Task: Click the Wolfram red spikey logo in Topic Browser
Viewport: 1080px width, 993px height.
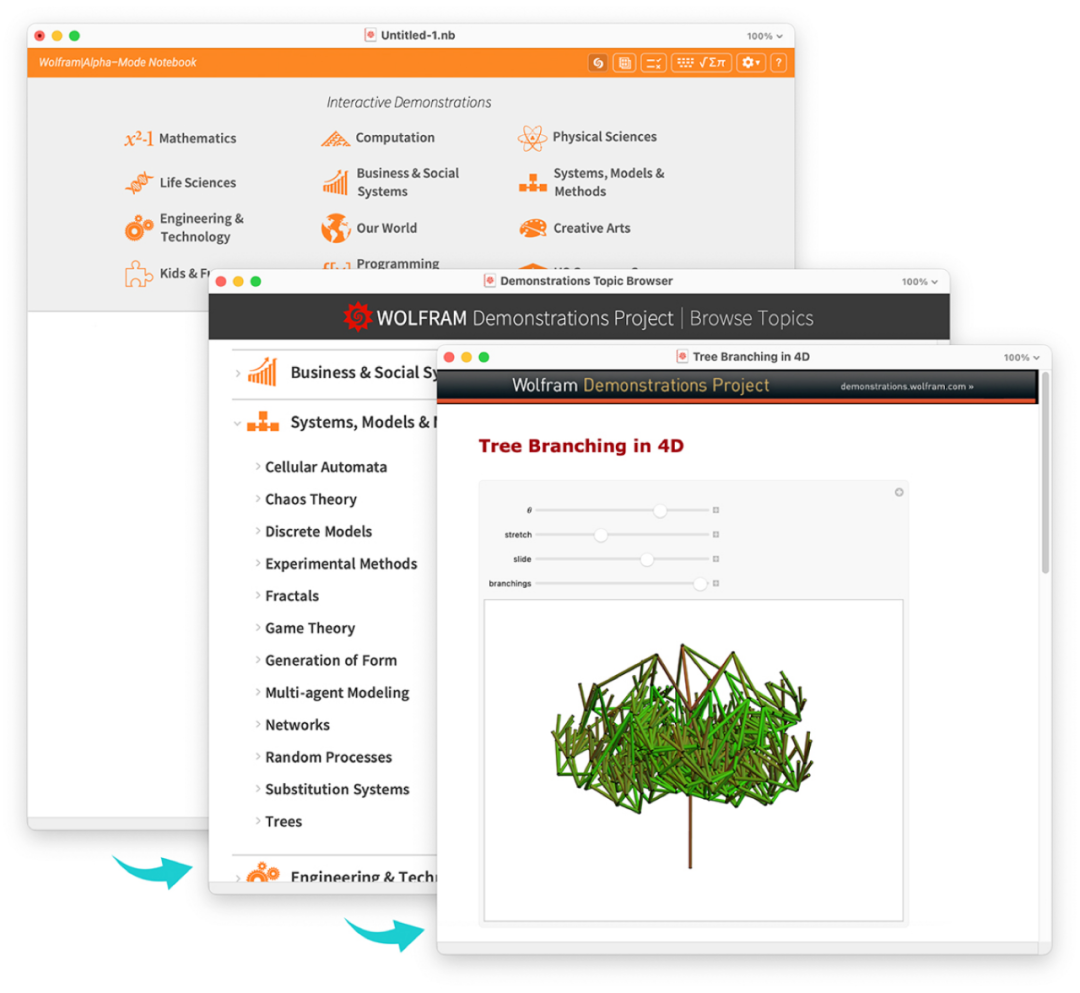Action: pos(357,317)
